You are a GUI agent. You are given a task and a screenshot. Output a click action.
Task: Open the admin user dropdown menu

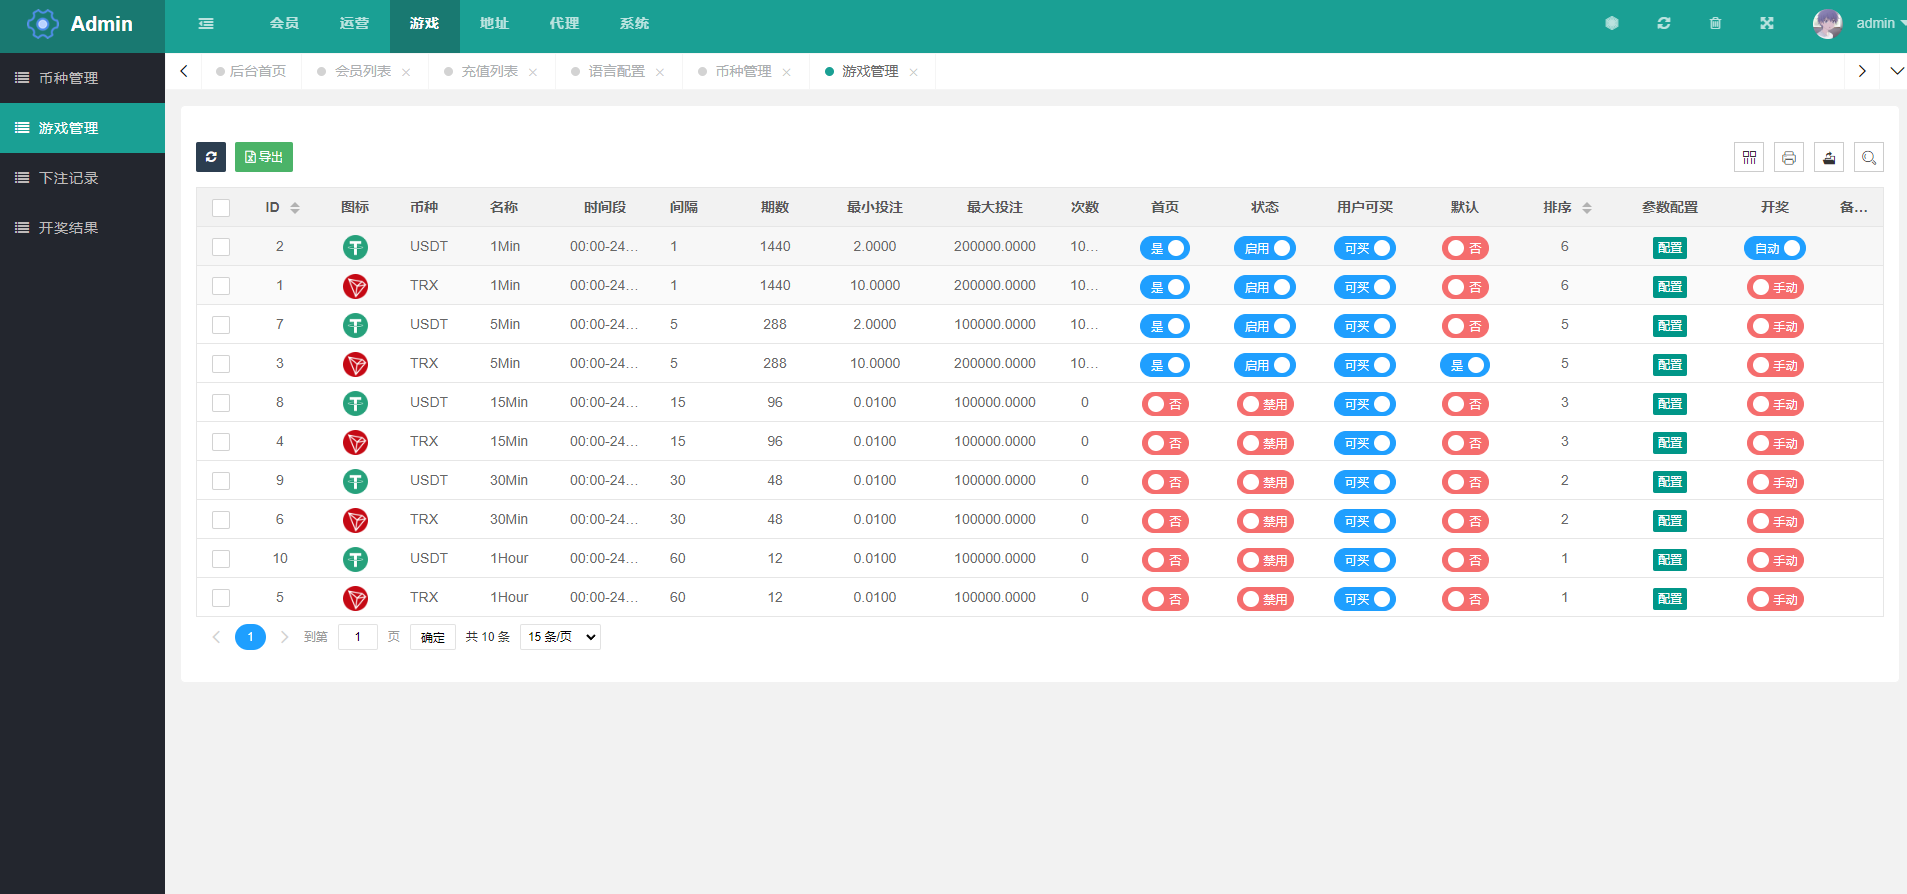pos(1860,24)
